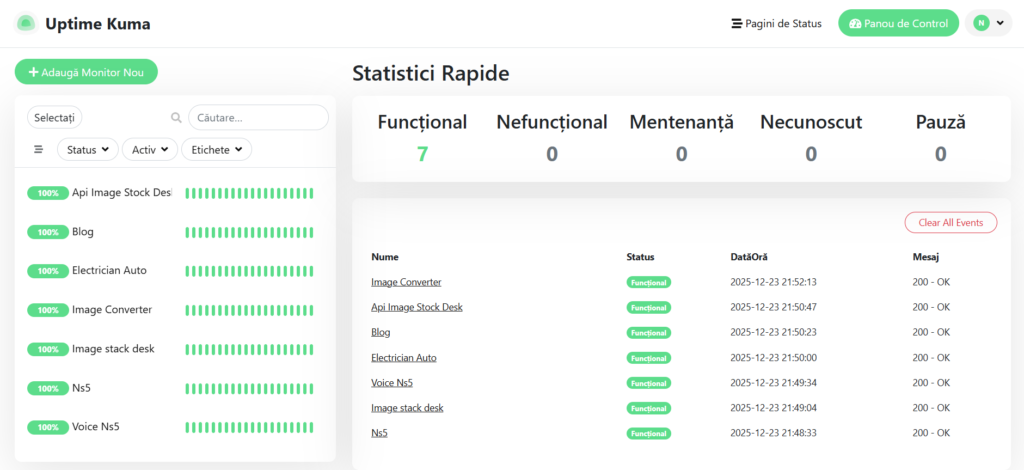Select Electrician Auto monitor in sidebar
This screenshot has width=1024, height=470.
click(174, 270)
